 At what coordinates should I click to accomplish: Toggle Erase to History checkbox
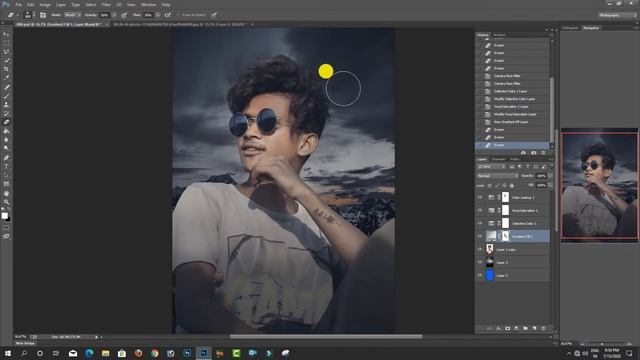click(x=178, y=15)
